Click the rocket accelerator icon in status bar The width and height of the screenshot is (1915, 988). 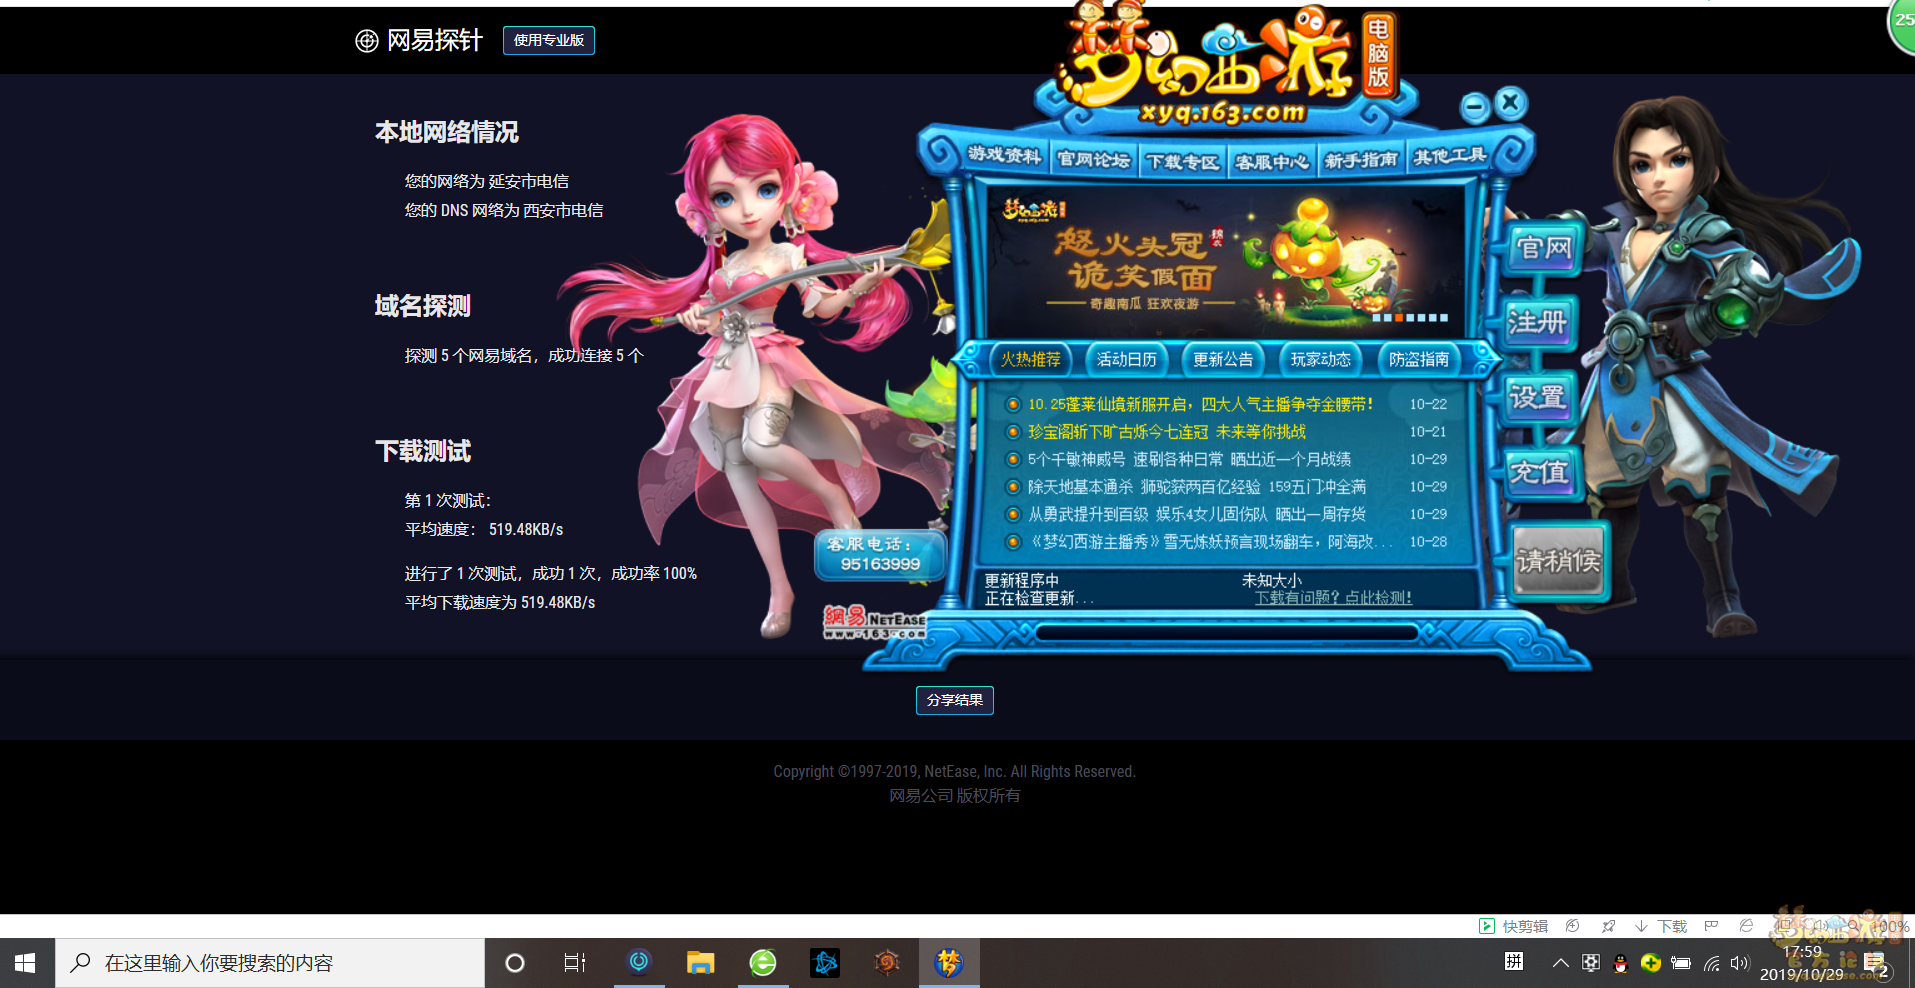pyautogui.click(x=1608, y=926)
